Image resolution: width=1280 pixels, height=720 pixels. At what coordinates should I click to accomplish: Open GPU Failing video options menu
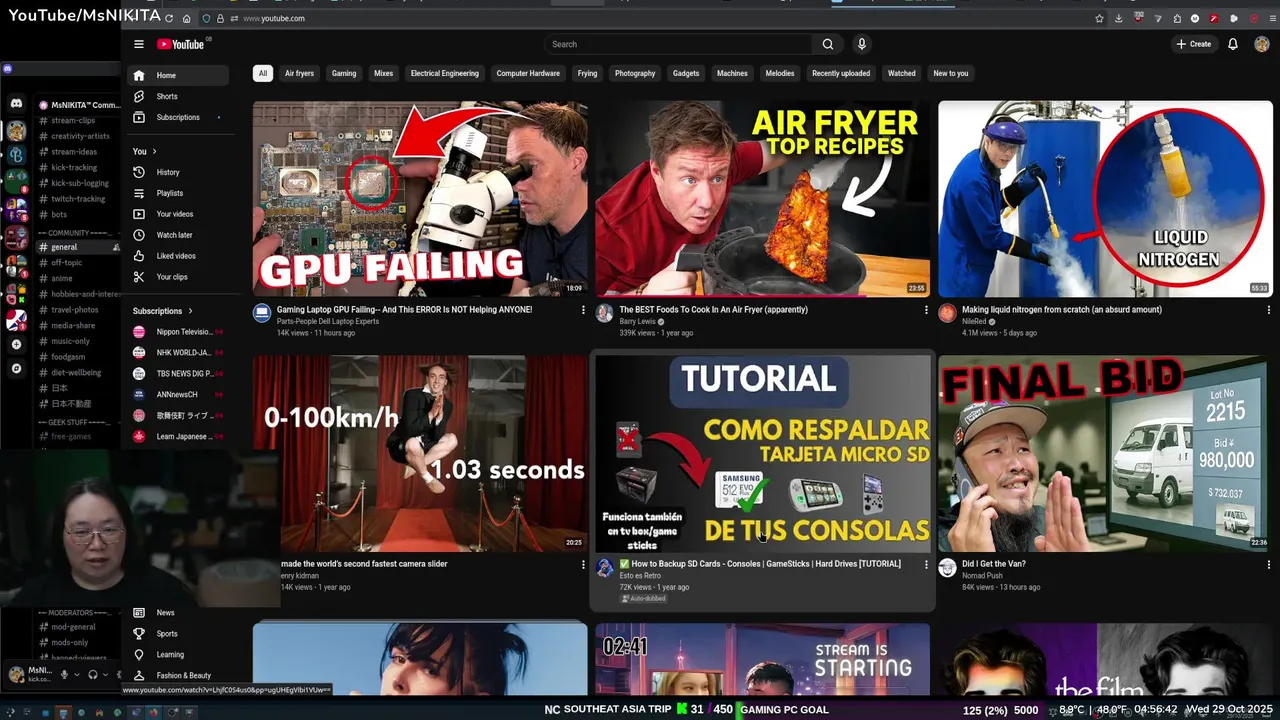tap(583, 310)
